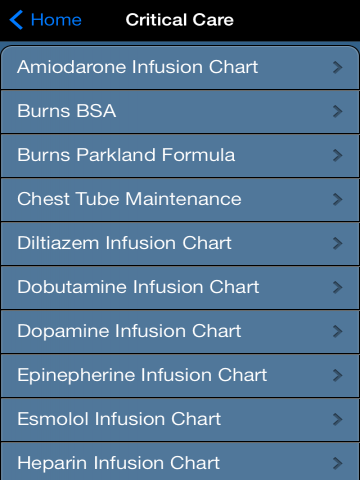Screen dimensions: 360x480
Task: Tap the arrow icon next to Burns BSA
Action: [337, 111]
